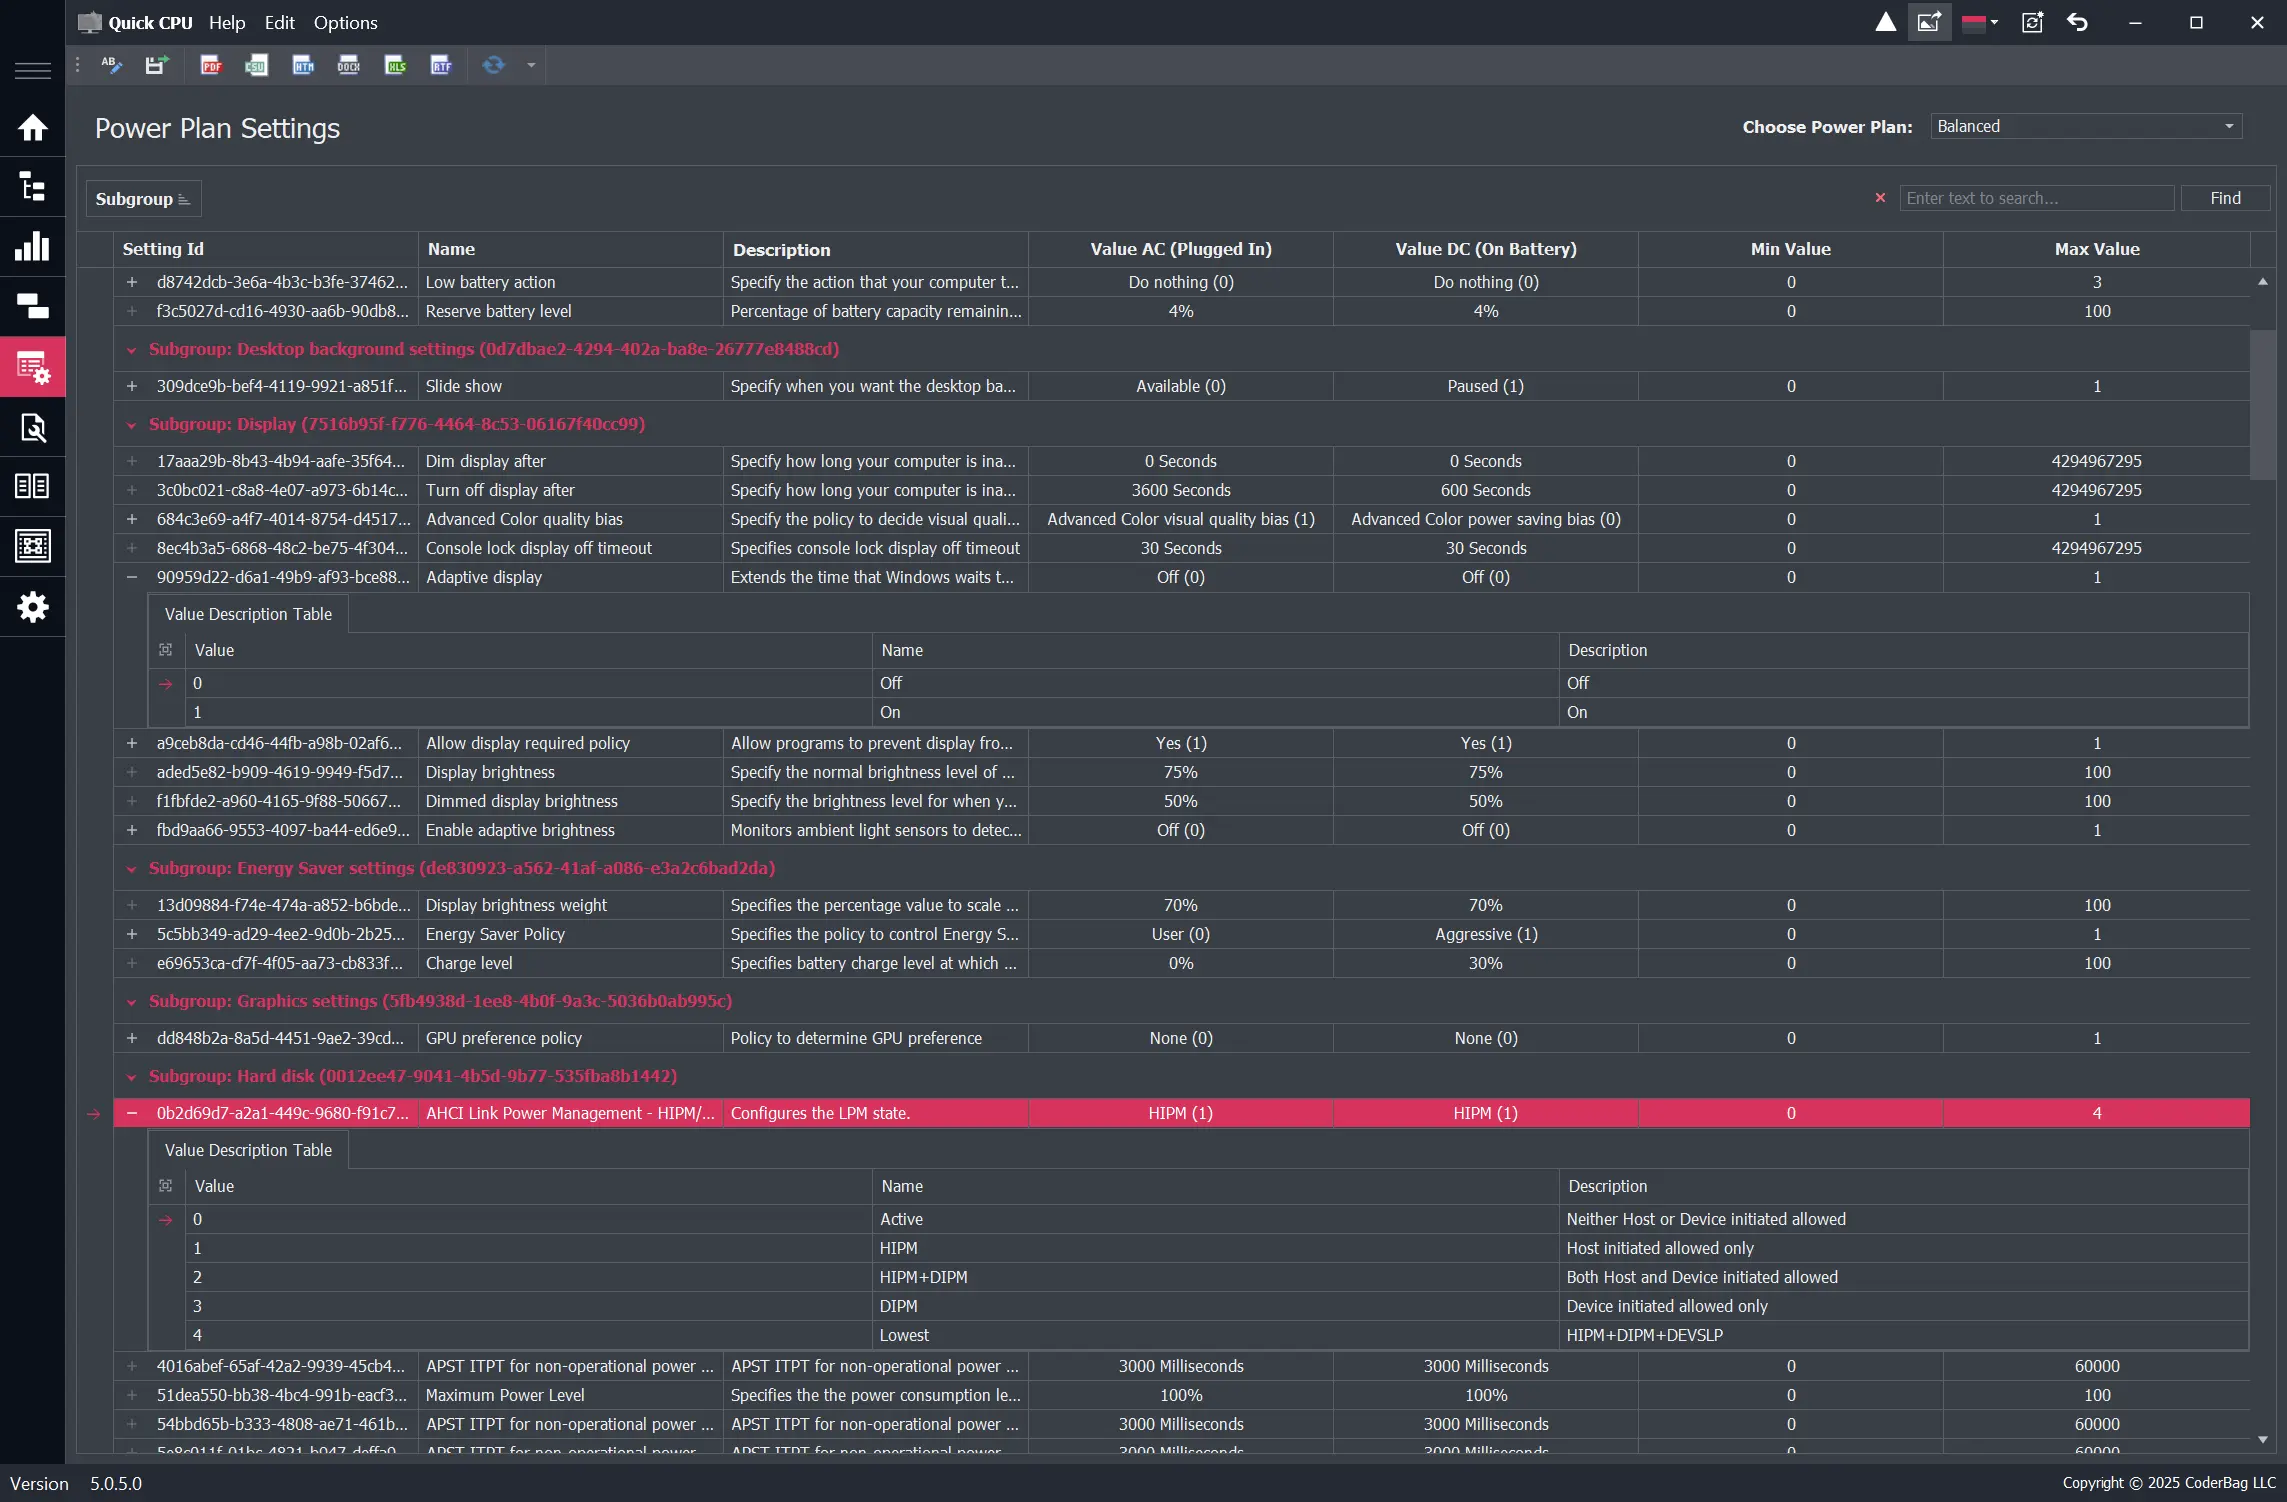Collapse the Adaptive display row

click(132, 577)
